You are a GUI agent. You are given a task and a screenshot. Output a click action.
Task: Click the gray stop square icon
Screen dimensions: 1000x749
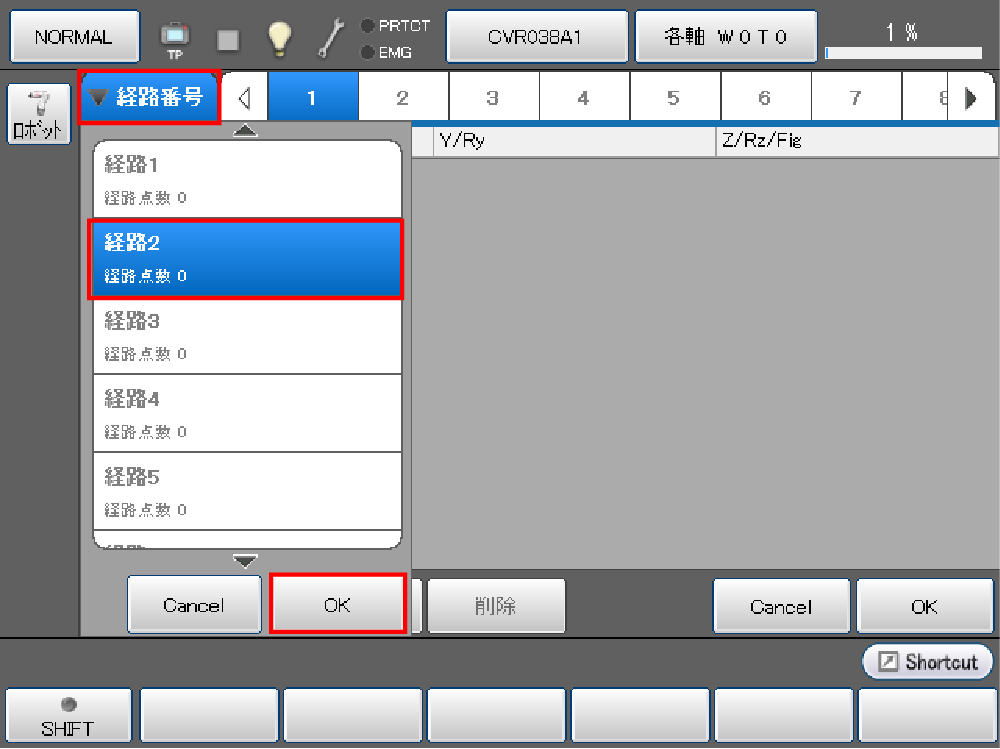228,38
